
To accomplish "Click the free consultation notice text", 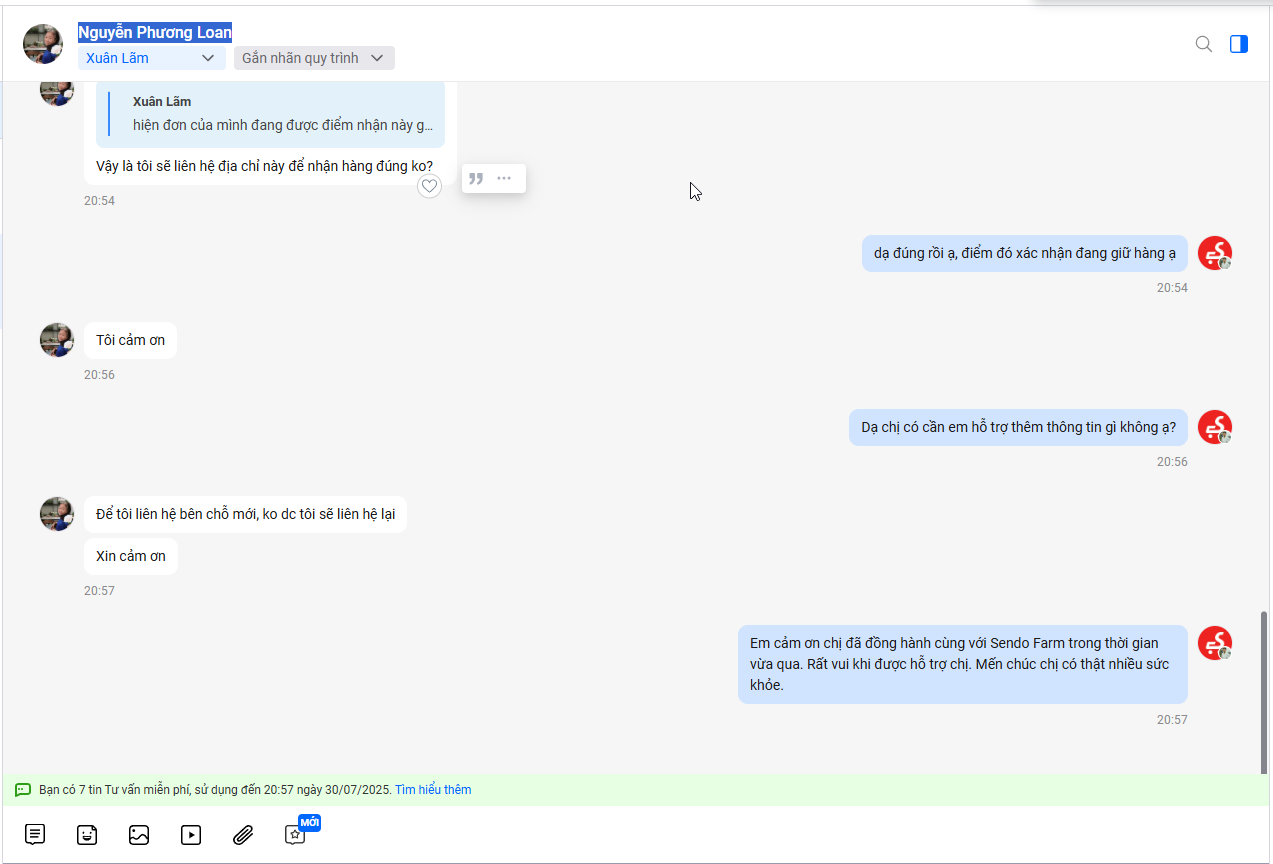I will pos(215,790).
